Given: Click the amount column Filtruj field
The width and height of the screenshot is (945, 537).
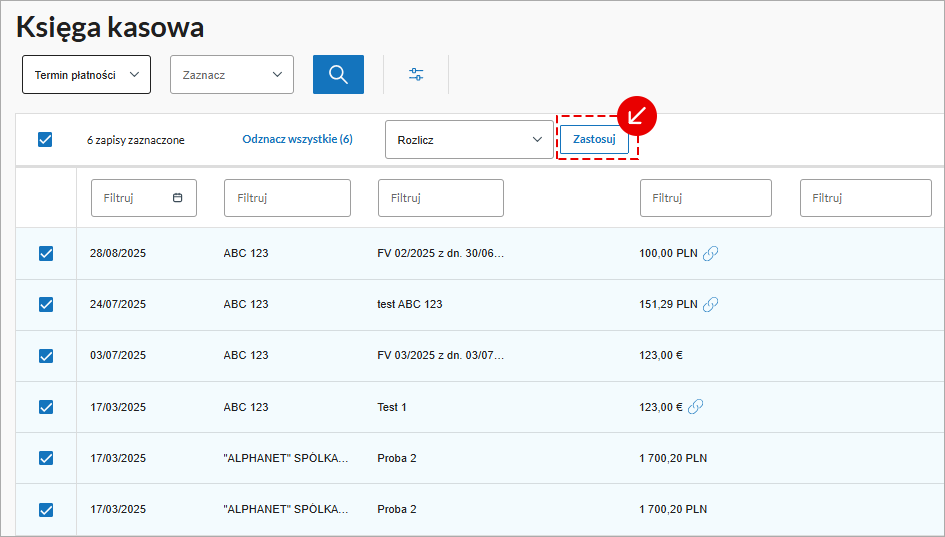Looking at the screenshot, I should click(x=705, y=198).
